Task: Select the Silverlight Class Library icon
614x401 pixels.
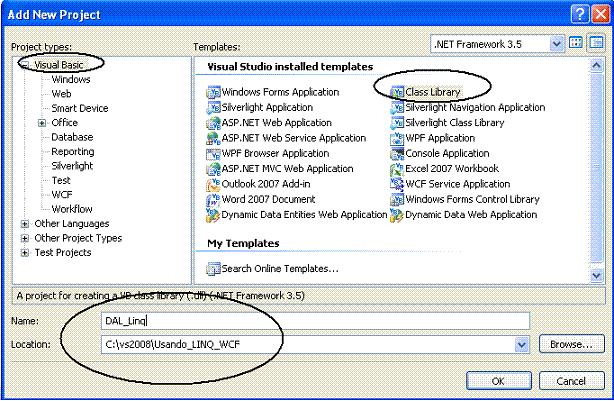Action: [x=397, y=123]
